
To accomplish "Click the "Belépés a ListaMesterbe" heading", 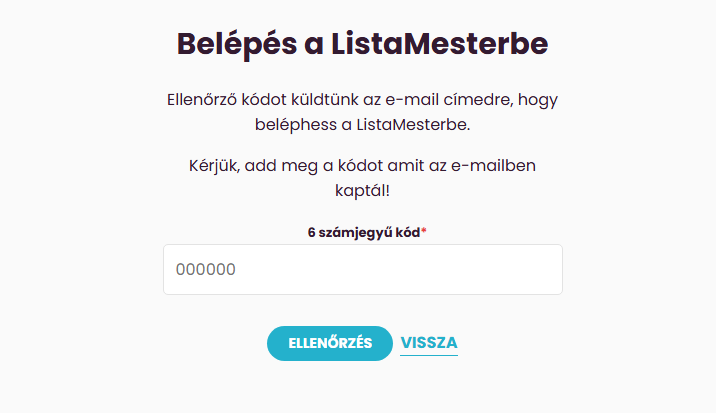I will click(362, 45).
